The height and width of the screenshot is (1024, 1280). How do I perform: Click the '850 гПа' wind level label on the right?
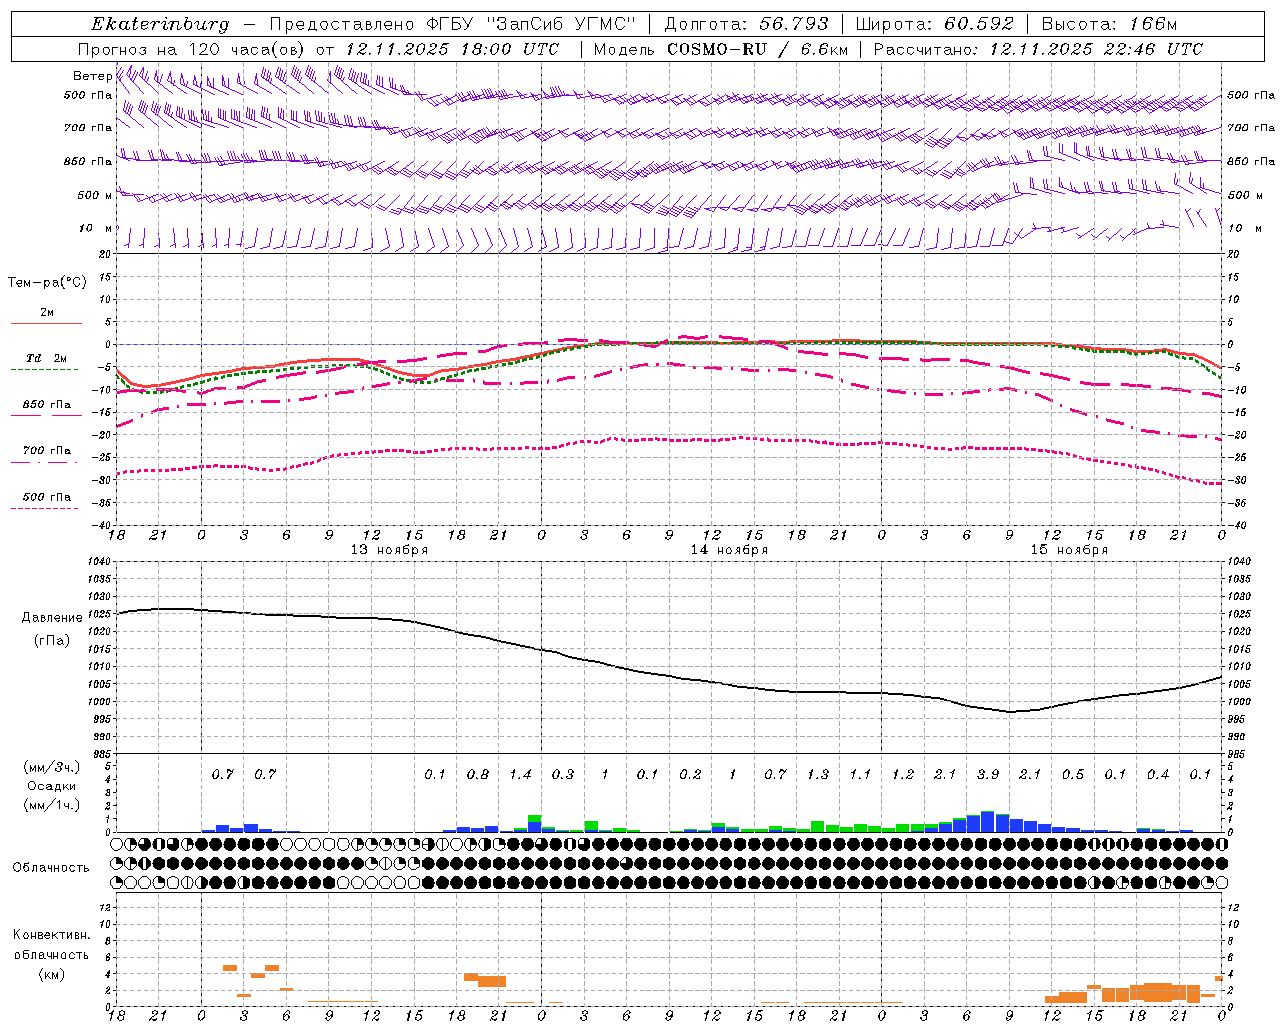pyautogui.click(x=1251, y=161)
